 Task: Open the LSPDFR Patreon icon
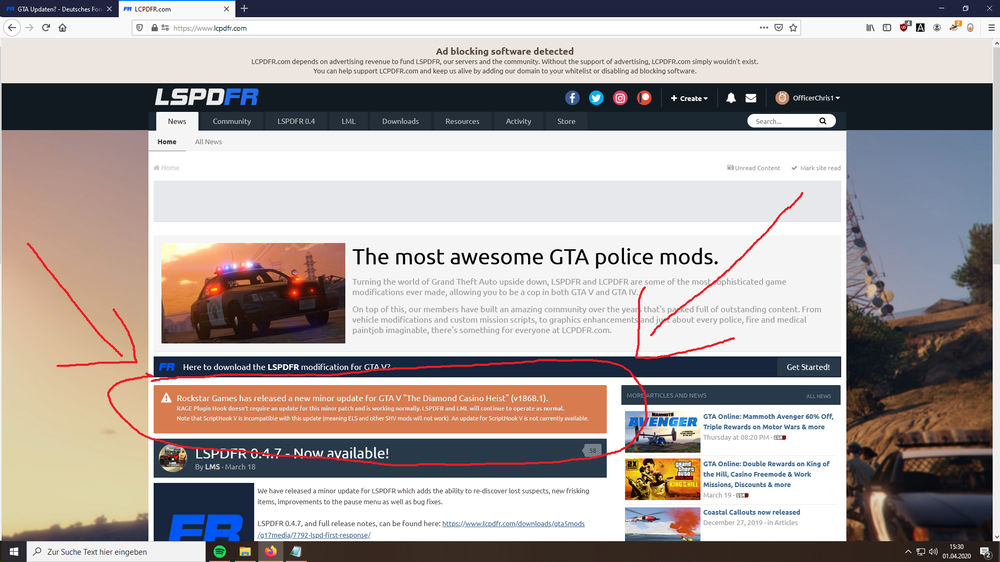(x=644, y=98)
